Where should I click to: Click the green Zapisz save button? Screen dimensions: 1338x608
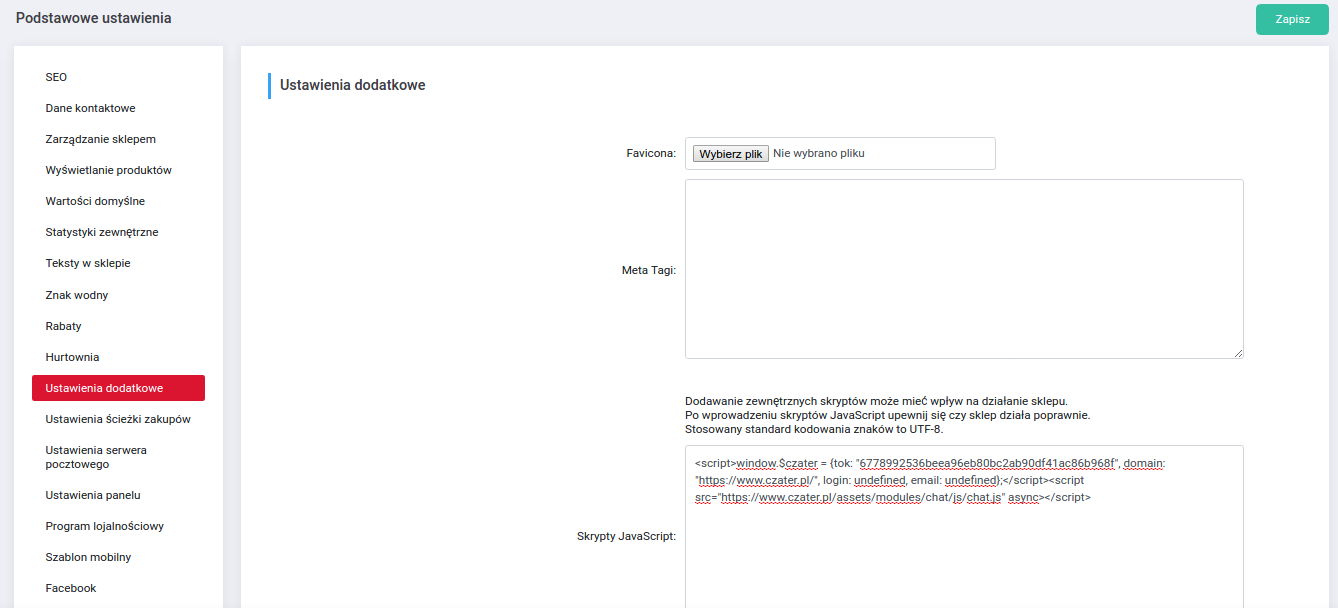(x=1292, y=19)
